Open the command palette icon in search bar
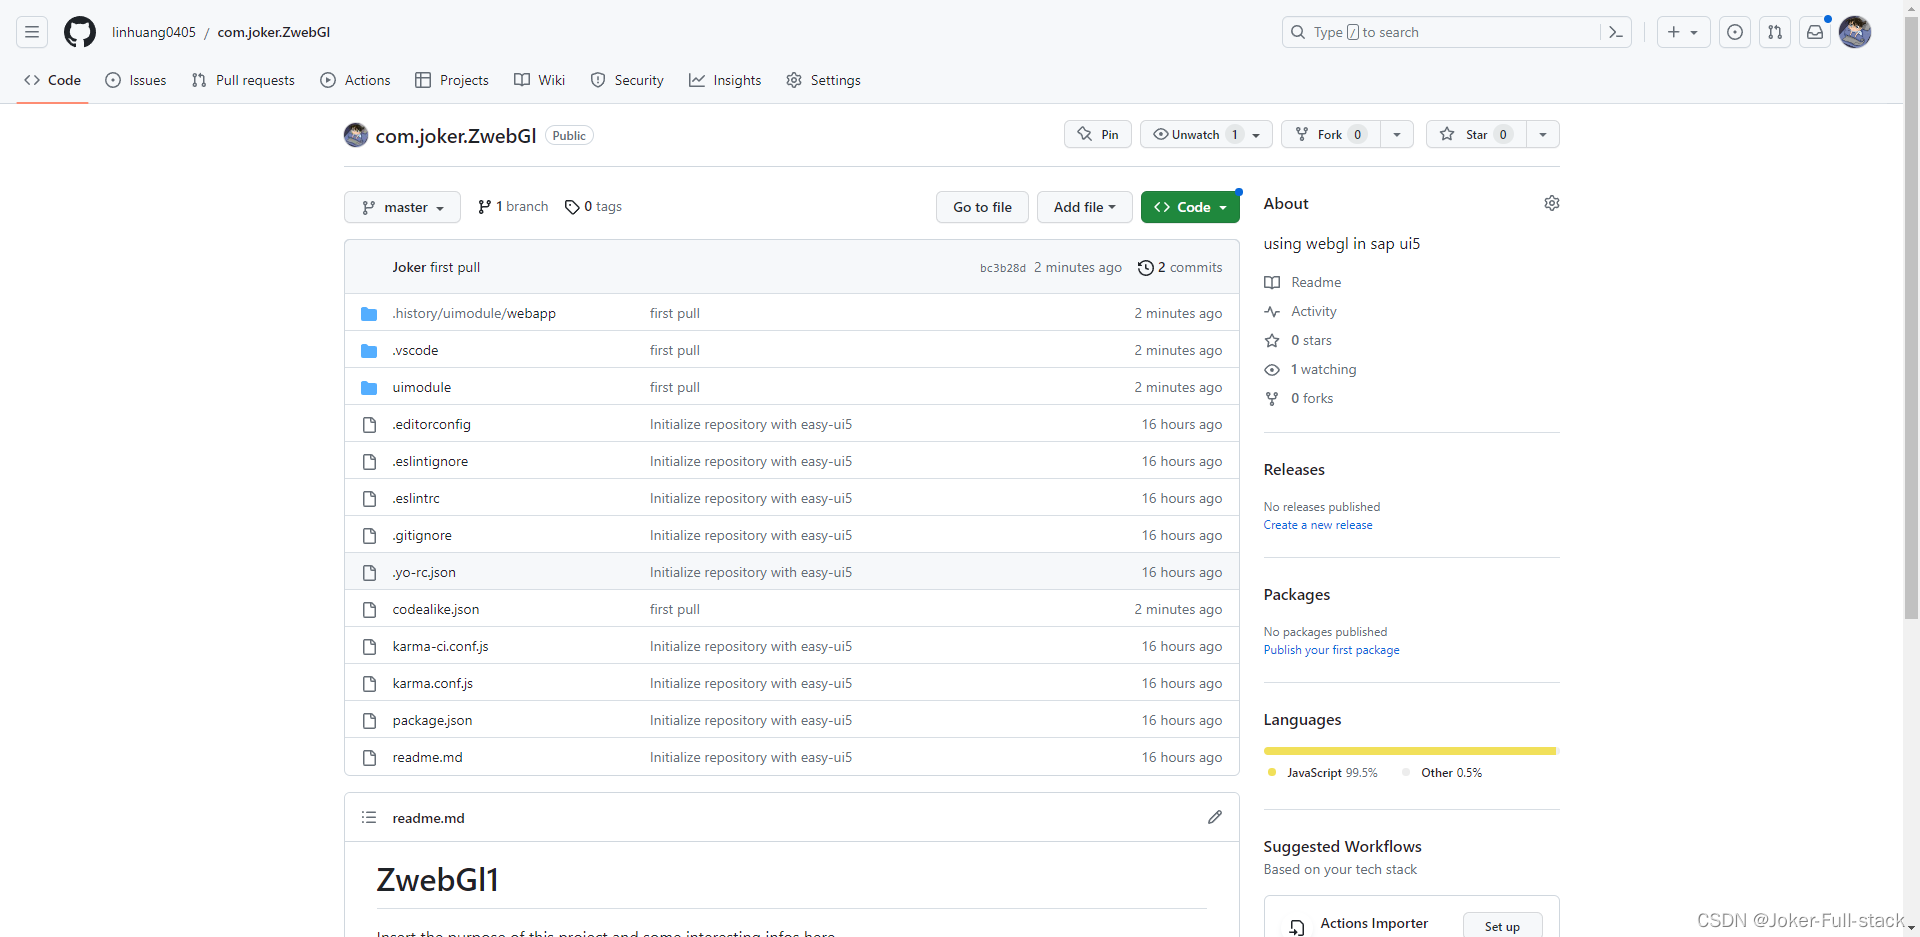The height and width of the screenshot is (937, 1920). point(1615,32)
